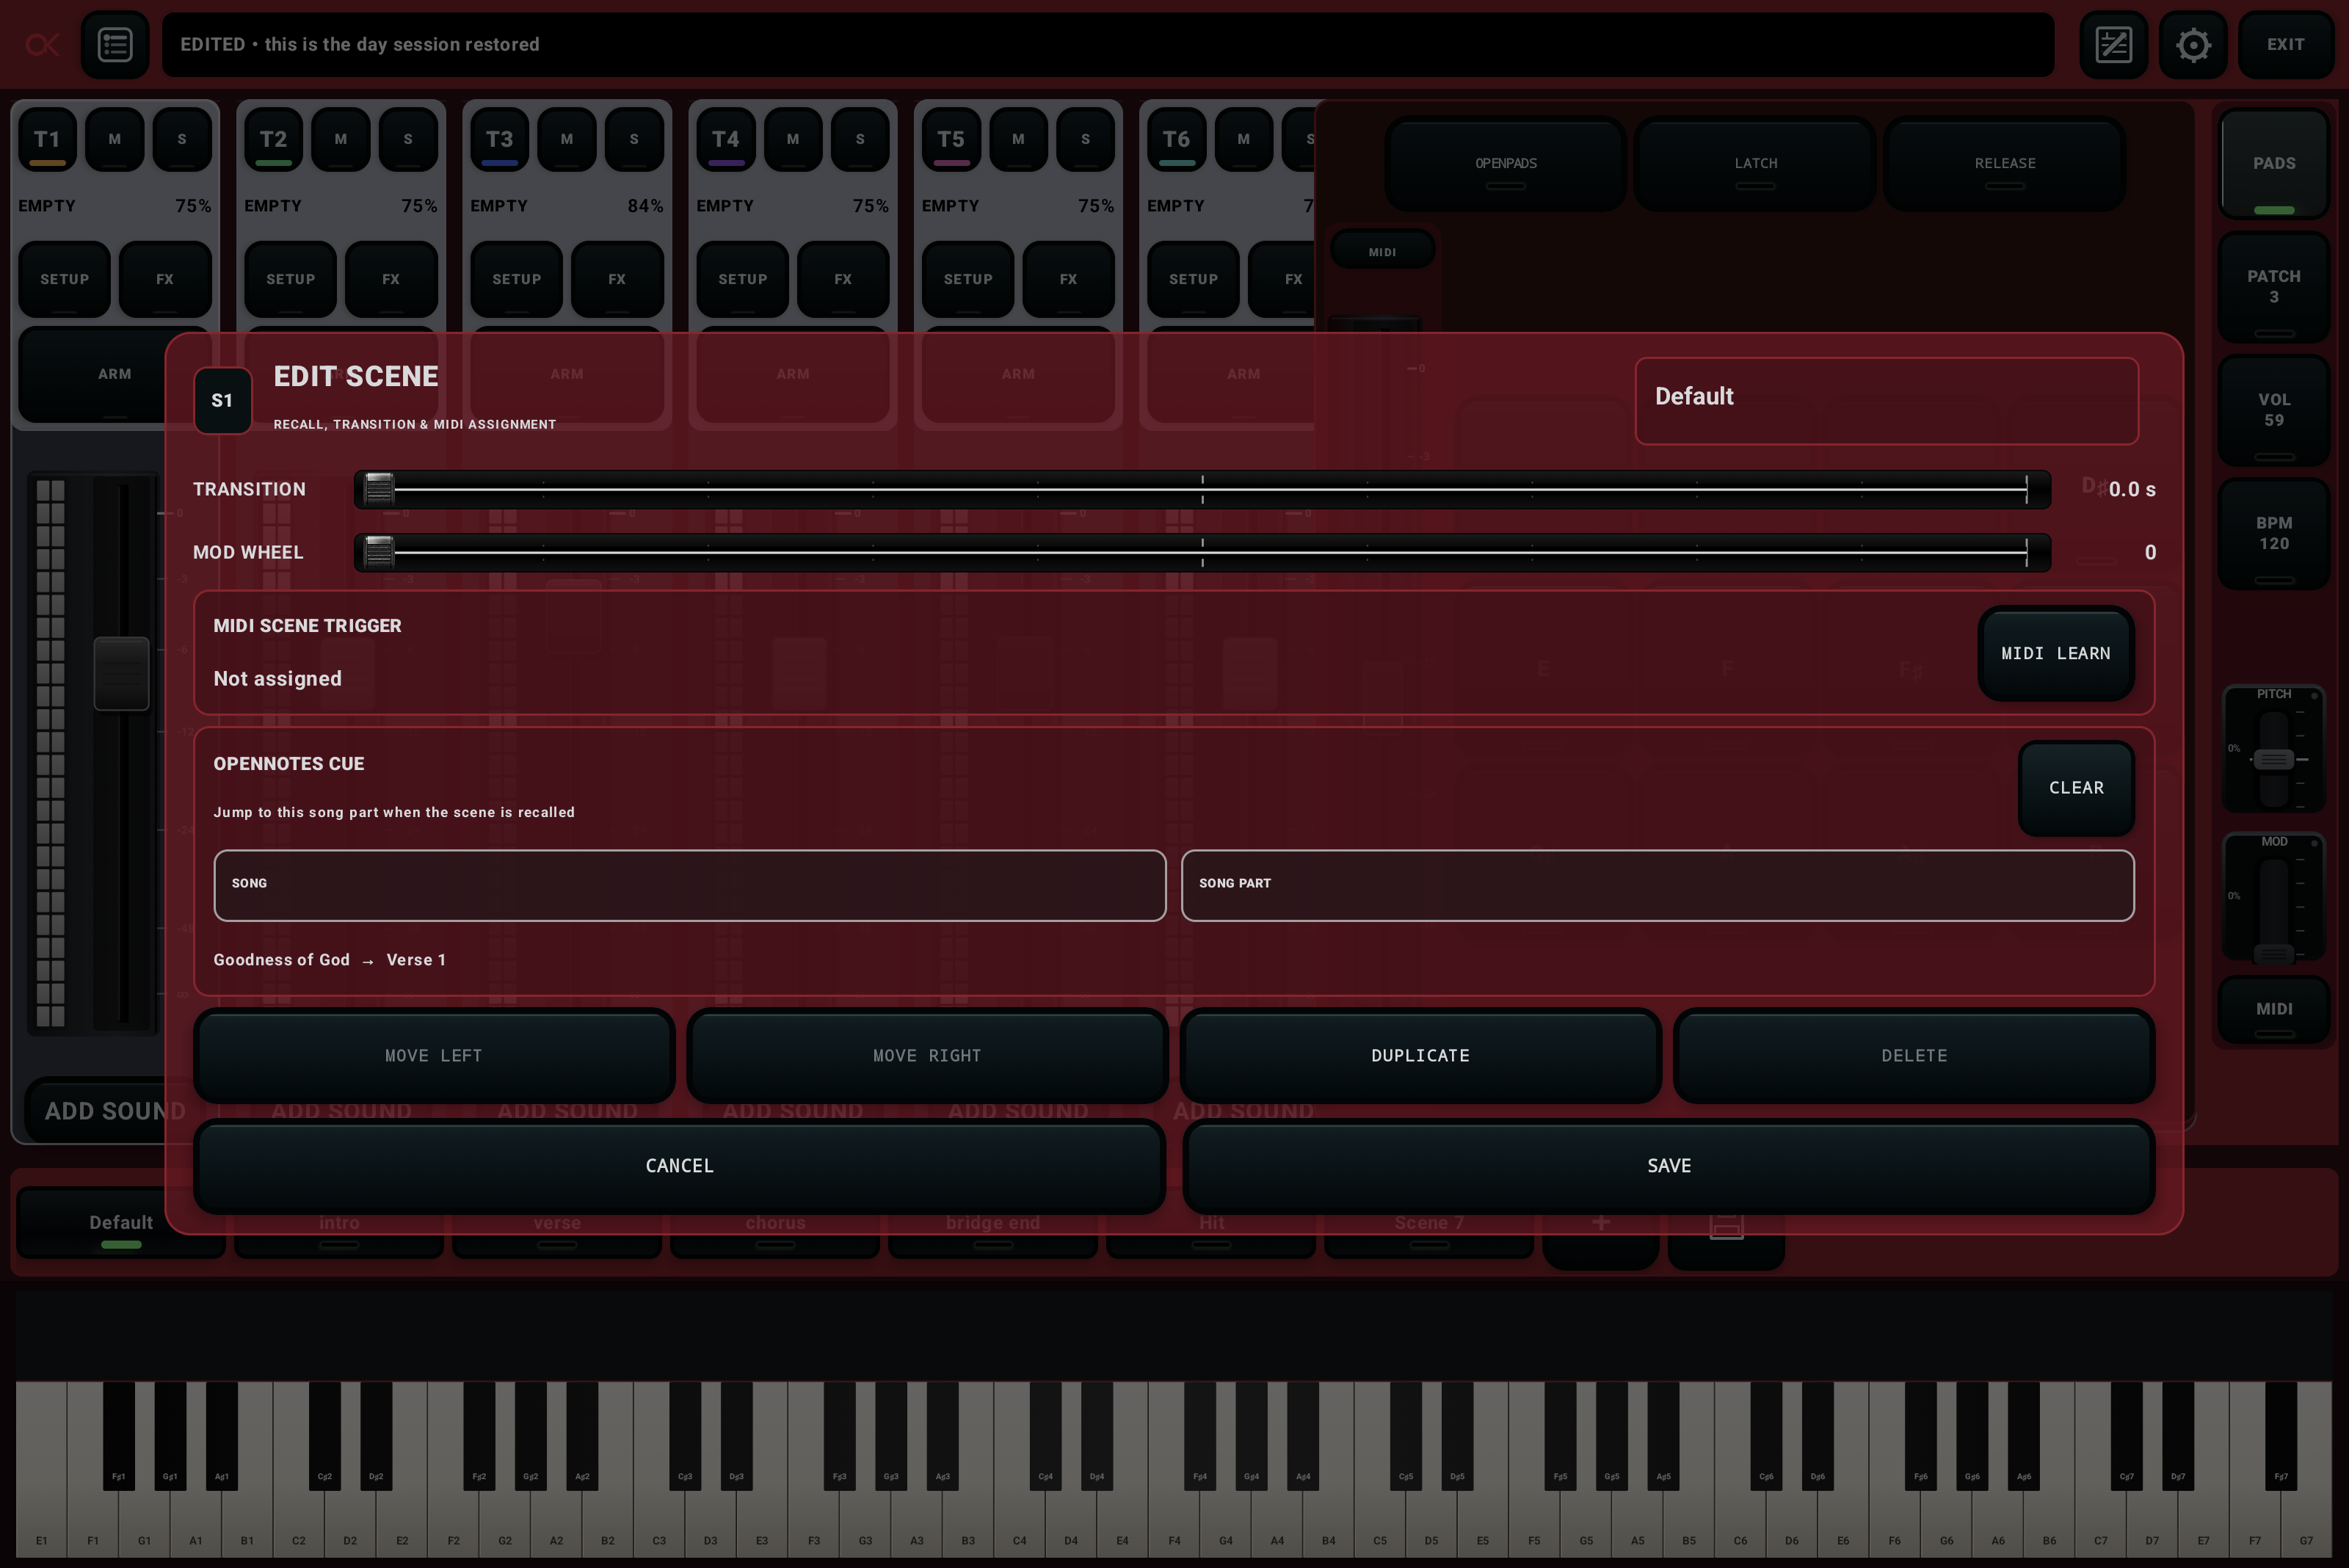Open SETUP for track T1
Screen dimensions: 2349x1568
pos(64,279)
